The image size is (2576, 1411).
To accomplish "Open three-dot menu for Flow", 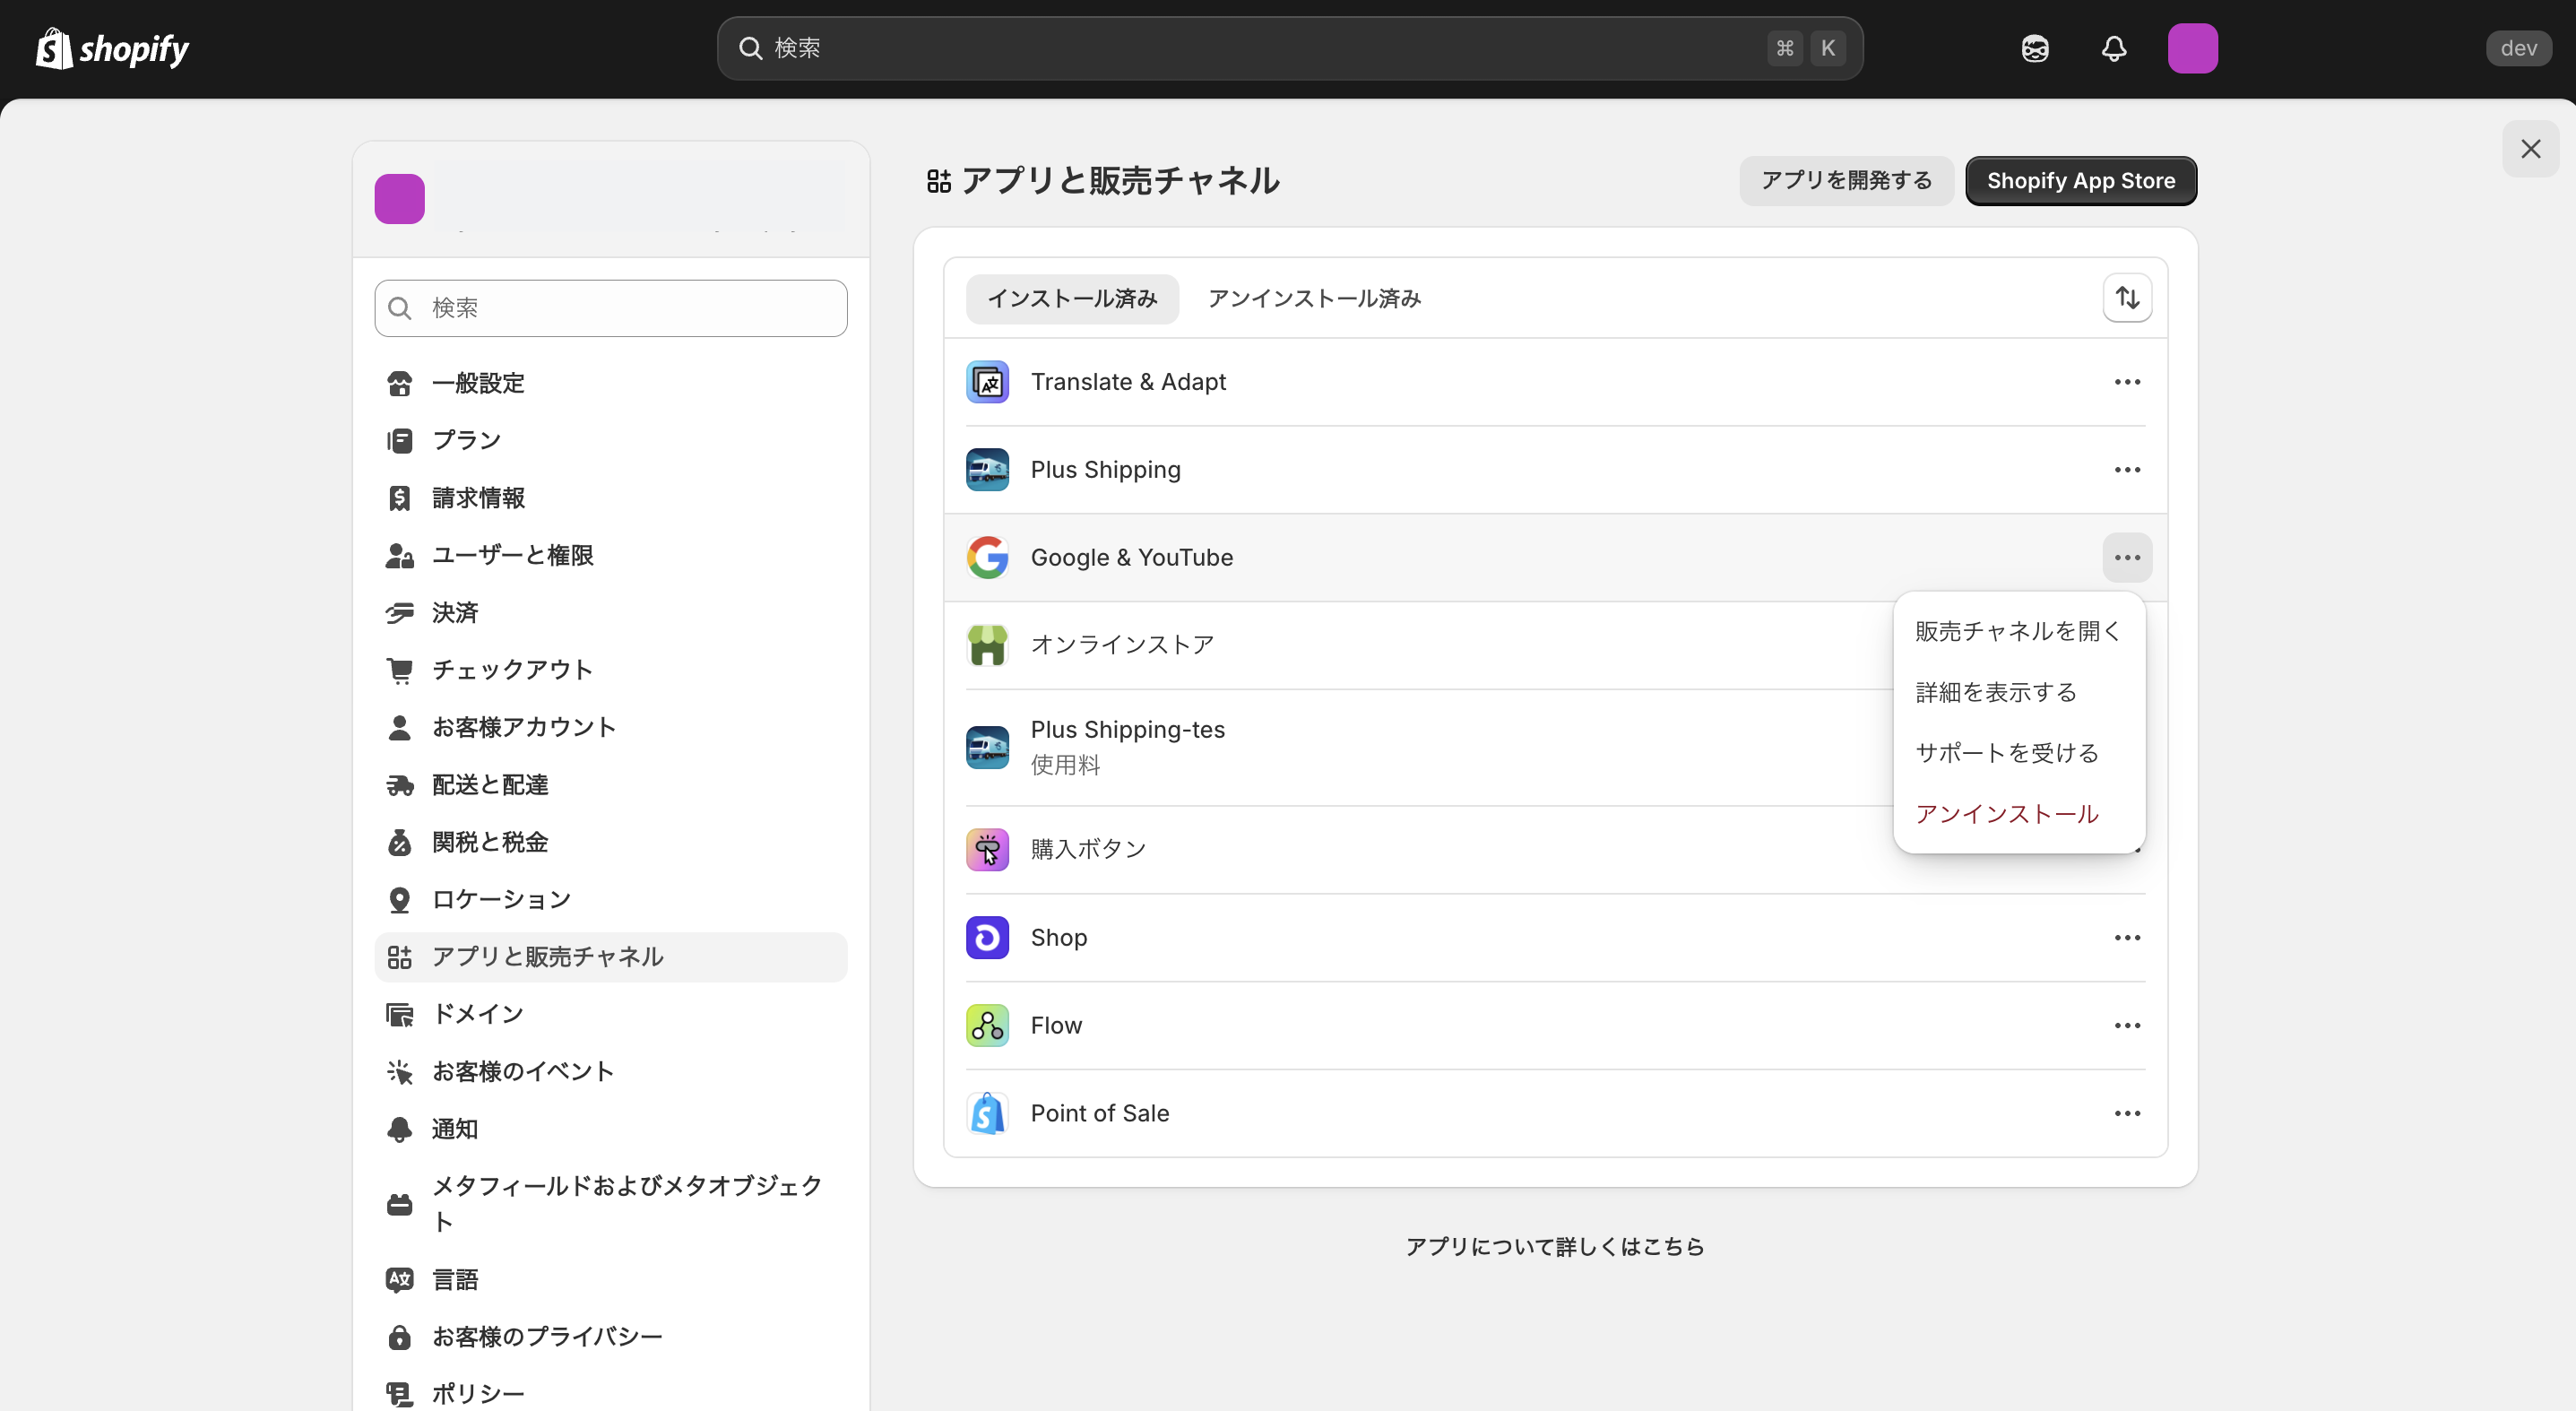I will click(2127, 1025).
